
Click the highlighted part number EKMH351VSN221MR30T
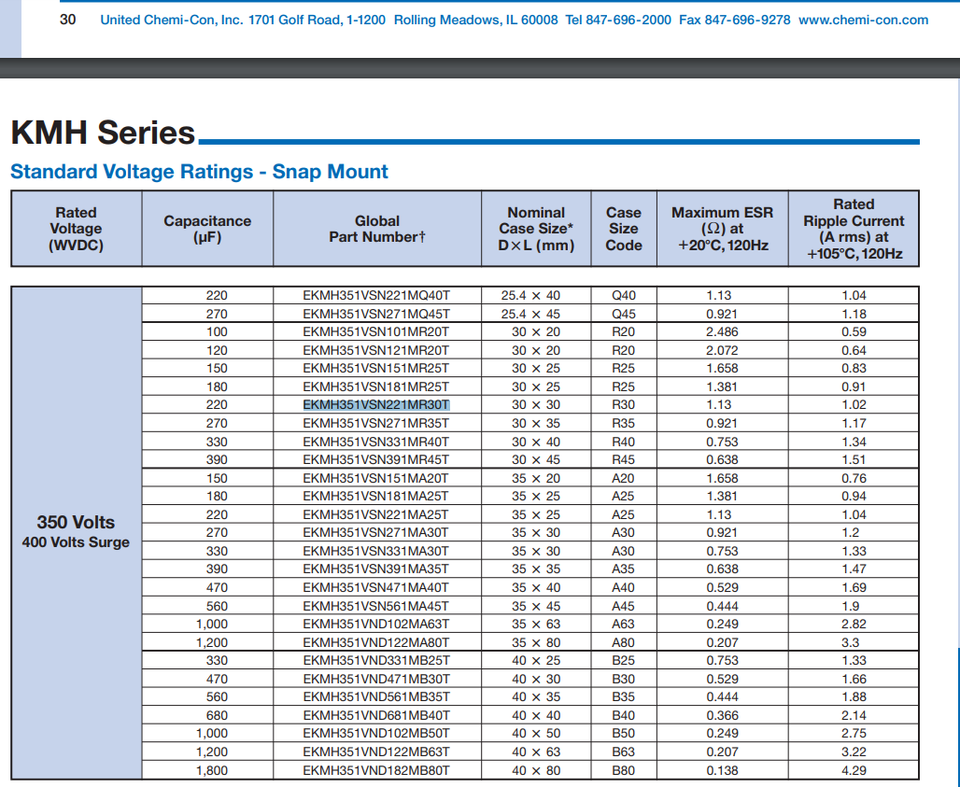(x=376, y=405)
